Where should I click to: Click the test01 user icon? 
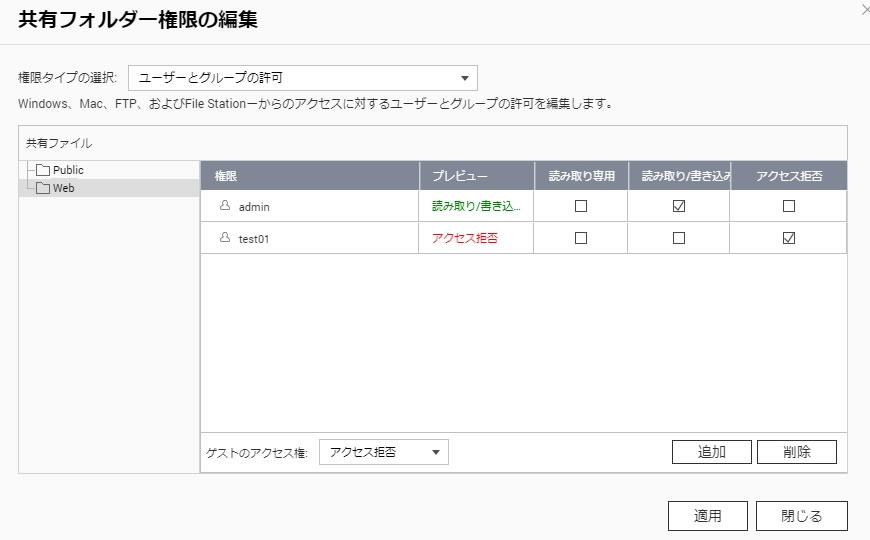(225, 238)
